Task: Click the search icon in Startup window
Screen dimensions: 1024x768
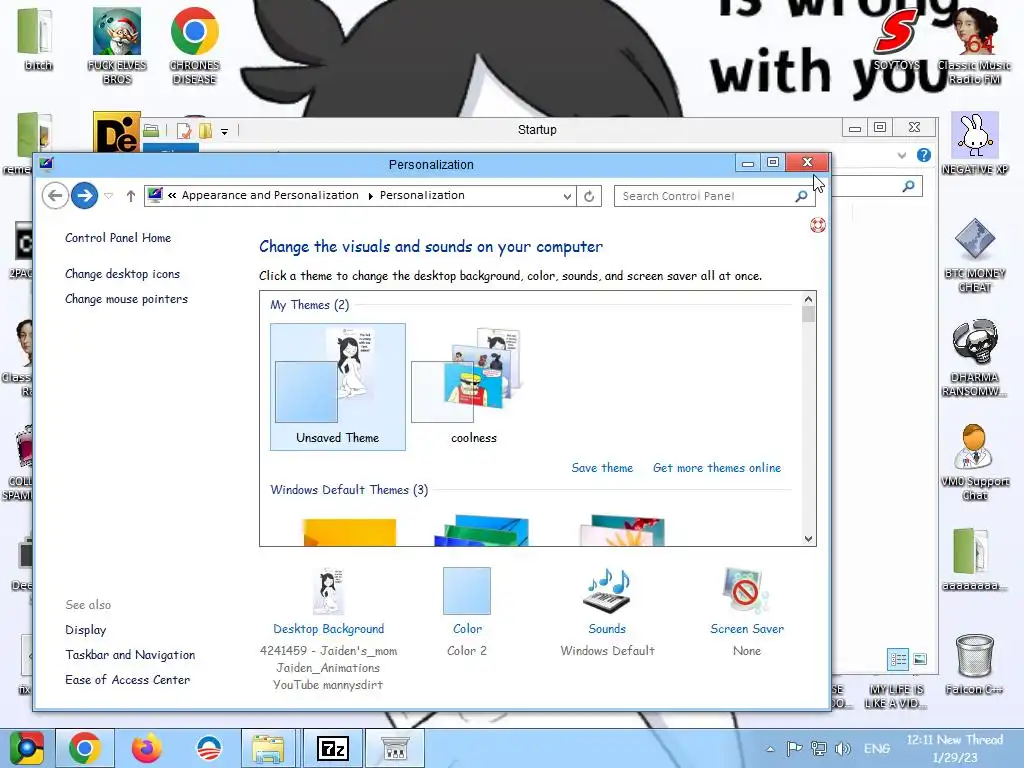Action: point(908,186)
